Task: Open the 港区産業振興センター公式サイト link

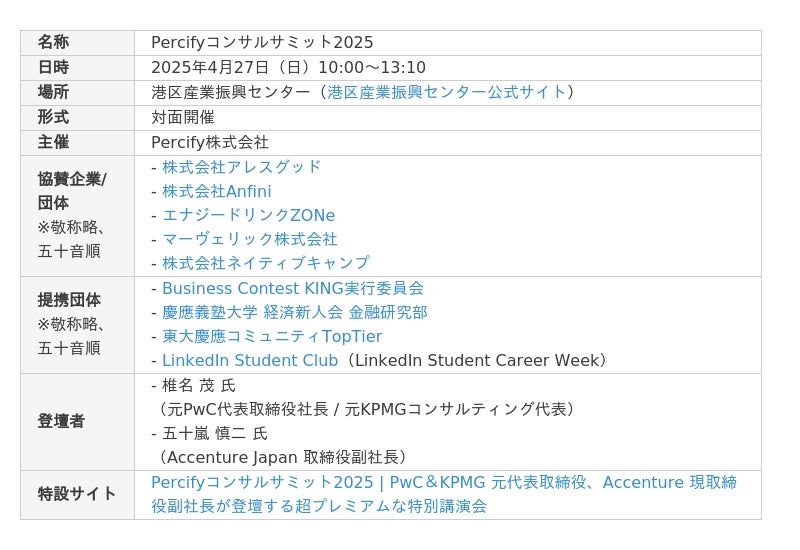Action: [x=447, y=92]
